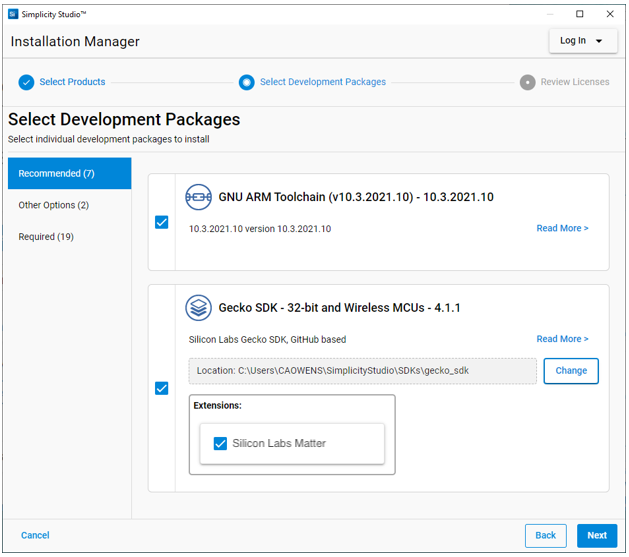Image resolution: width=629 pixels, height=557 pixels.
Task: Click the Select Products completed step checkmark
Action: click(26, 82)
